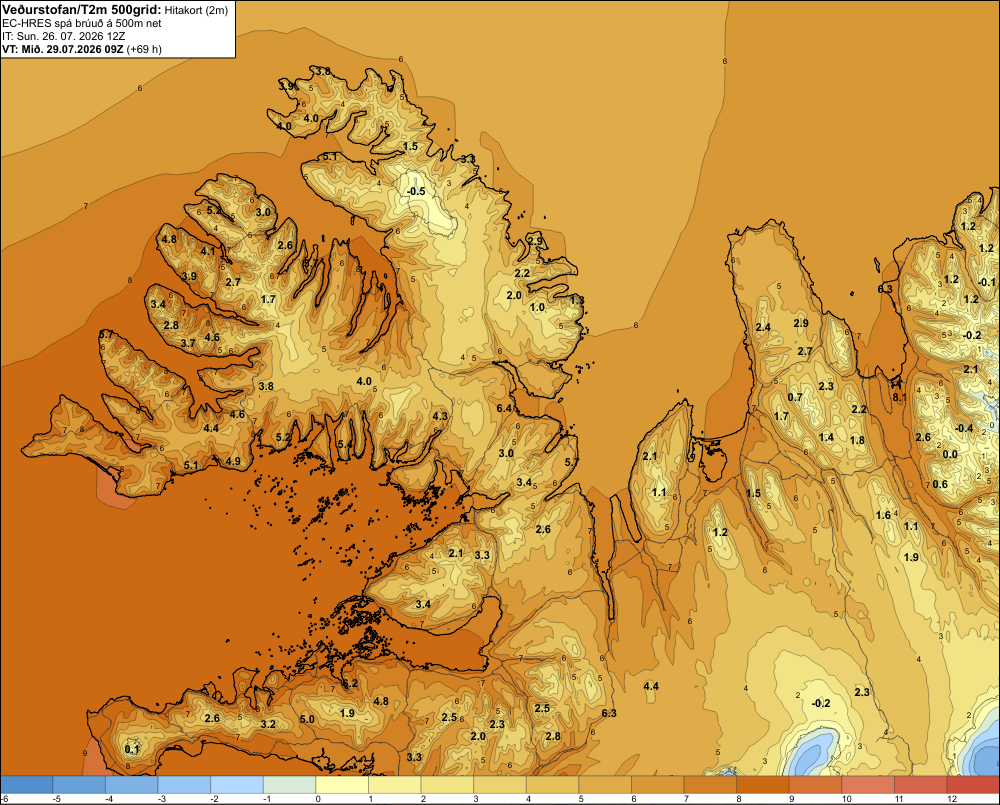Click the "-0.1" temperature value on the map

tap(986, 282)
